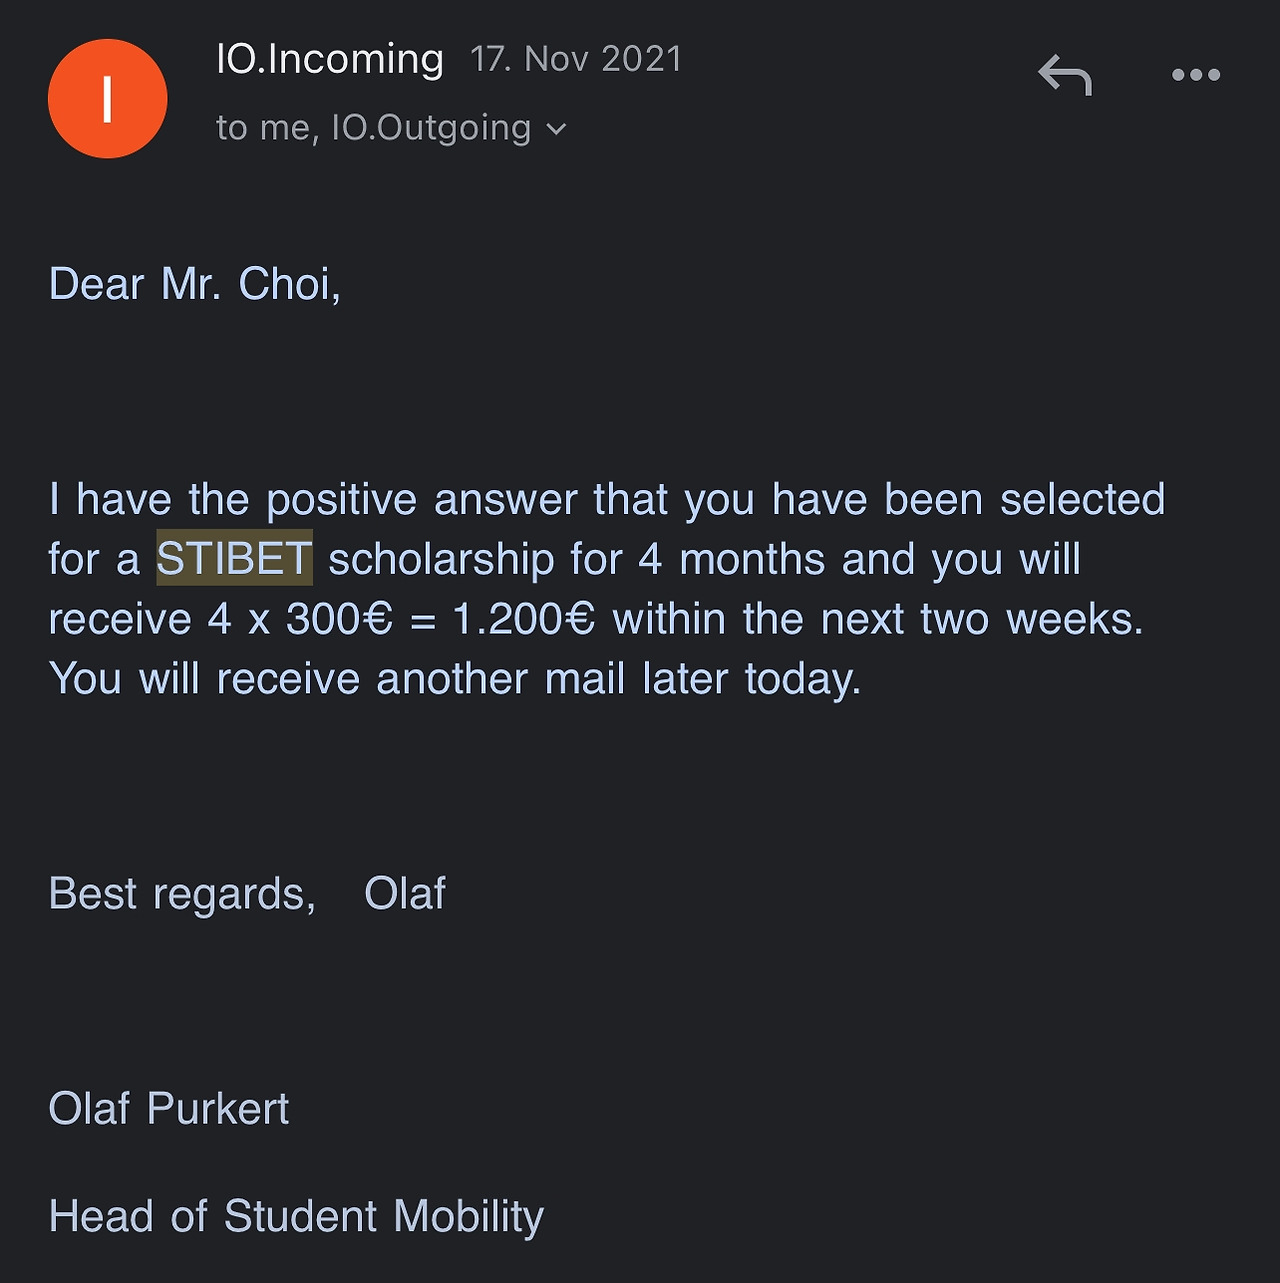Click the reply arrow icon
The width and height of the screenshot is (1280, 1283).
[x=1065, y=75]
